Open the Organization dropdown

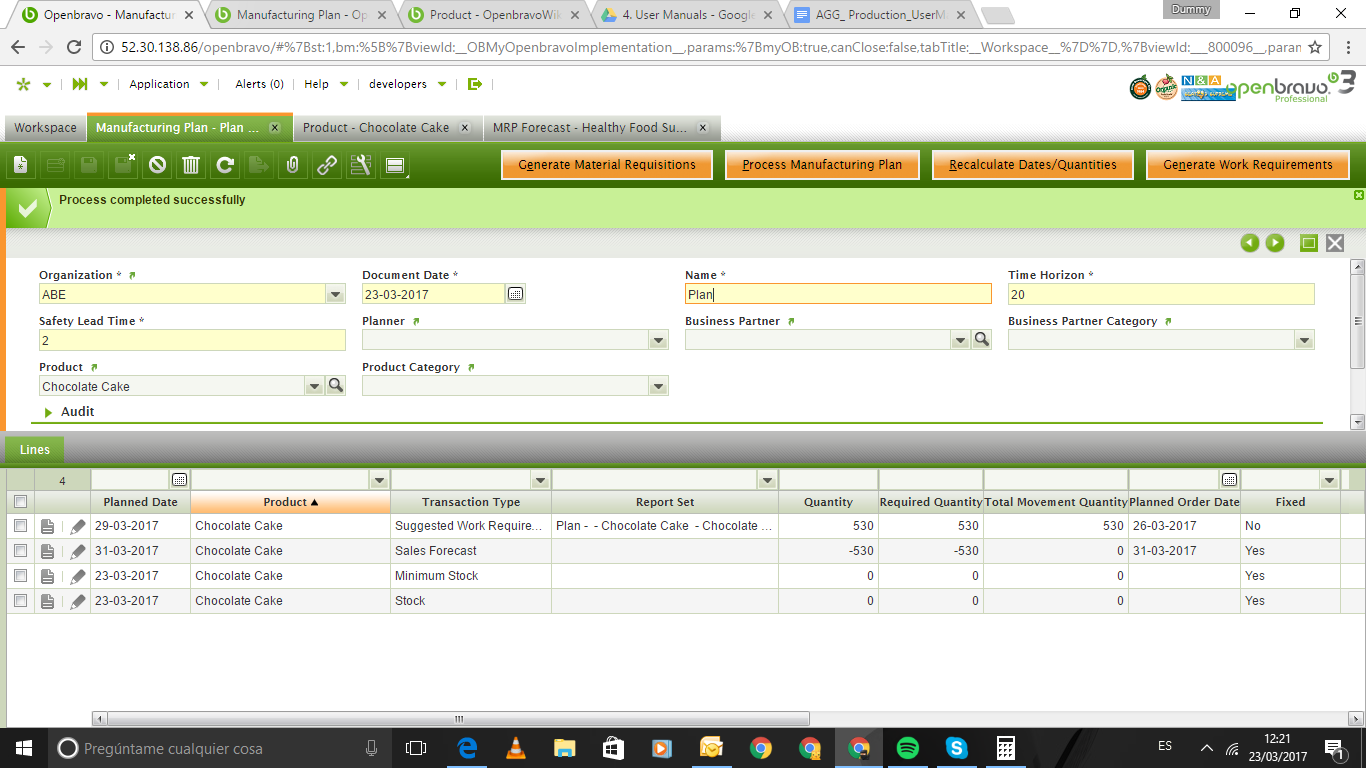335,294
